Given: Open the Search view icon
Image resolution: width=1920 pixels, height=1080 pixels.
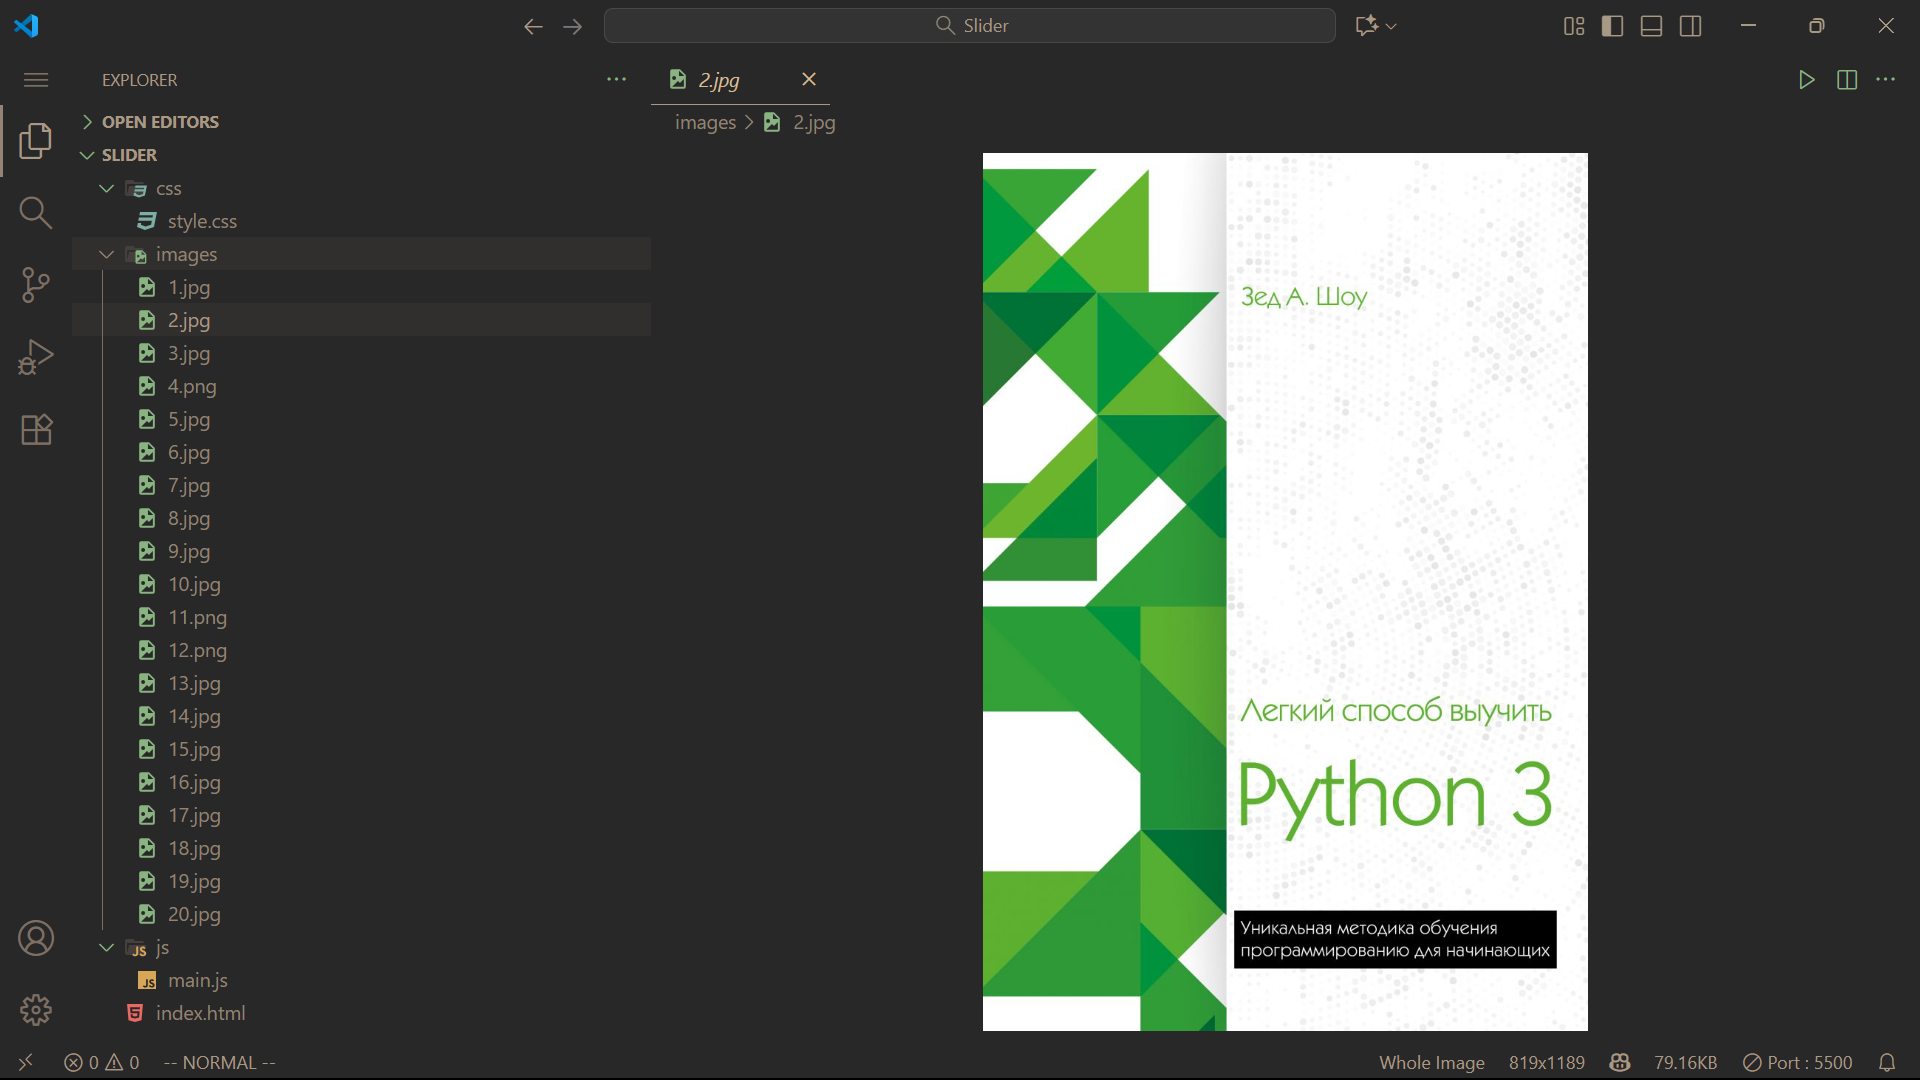Looking at the screenshot, I should click(36, 212).
